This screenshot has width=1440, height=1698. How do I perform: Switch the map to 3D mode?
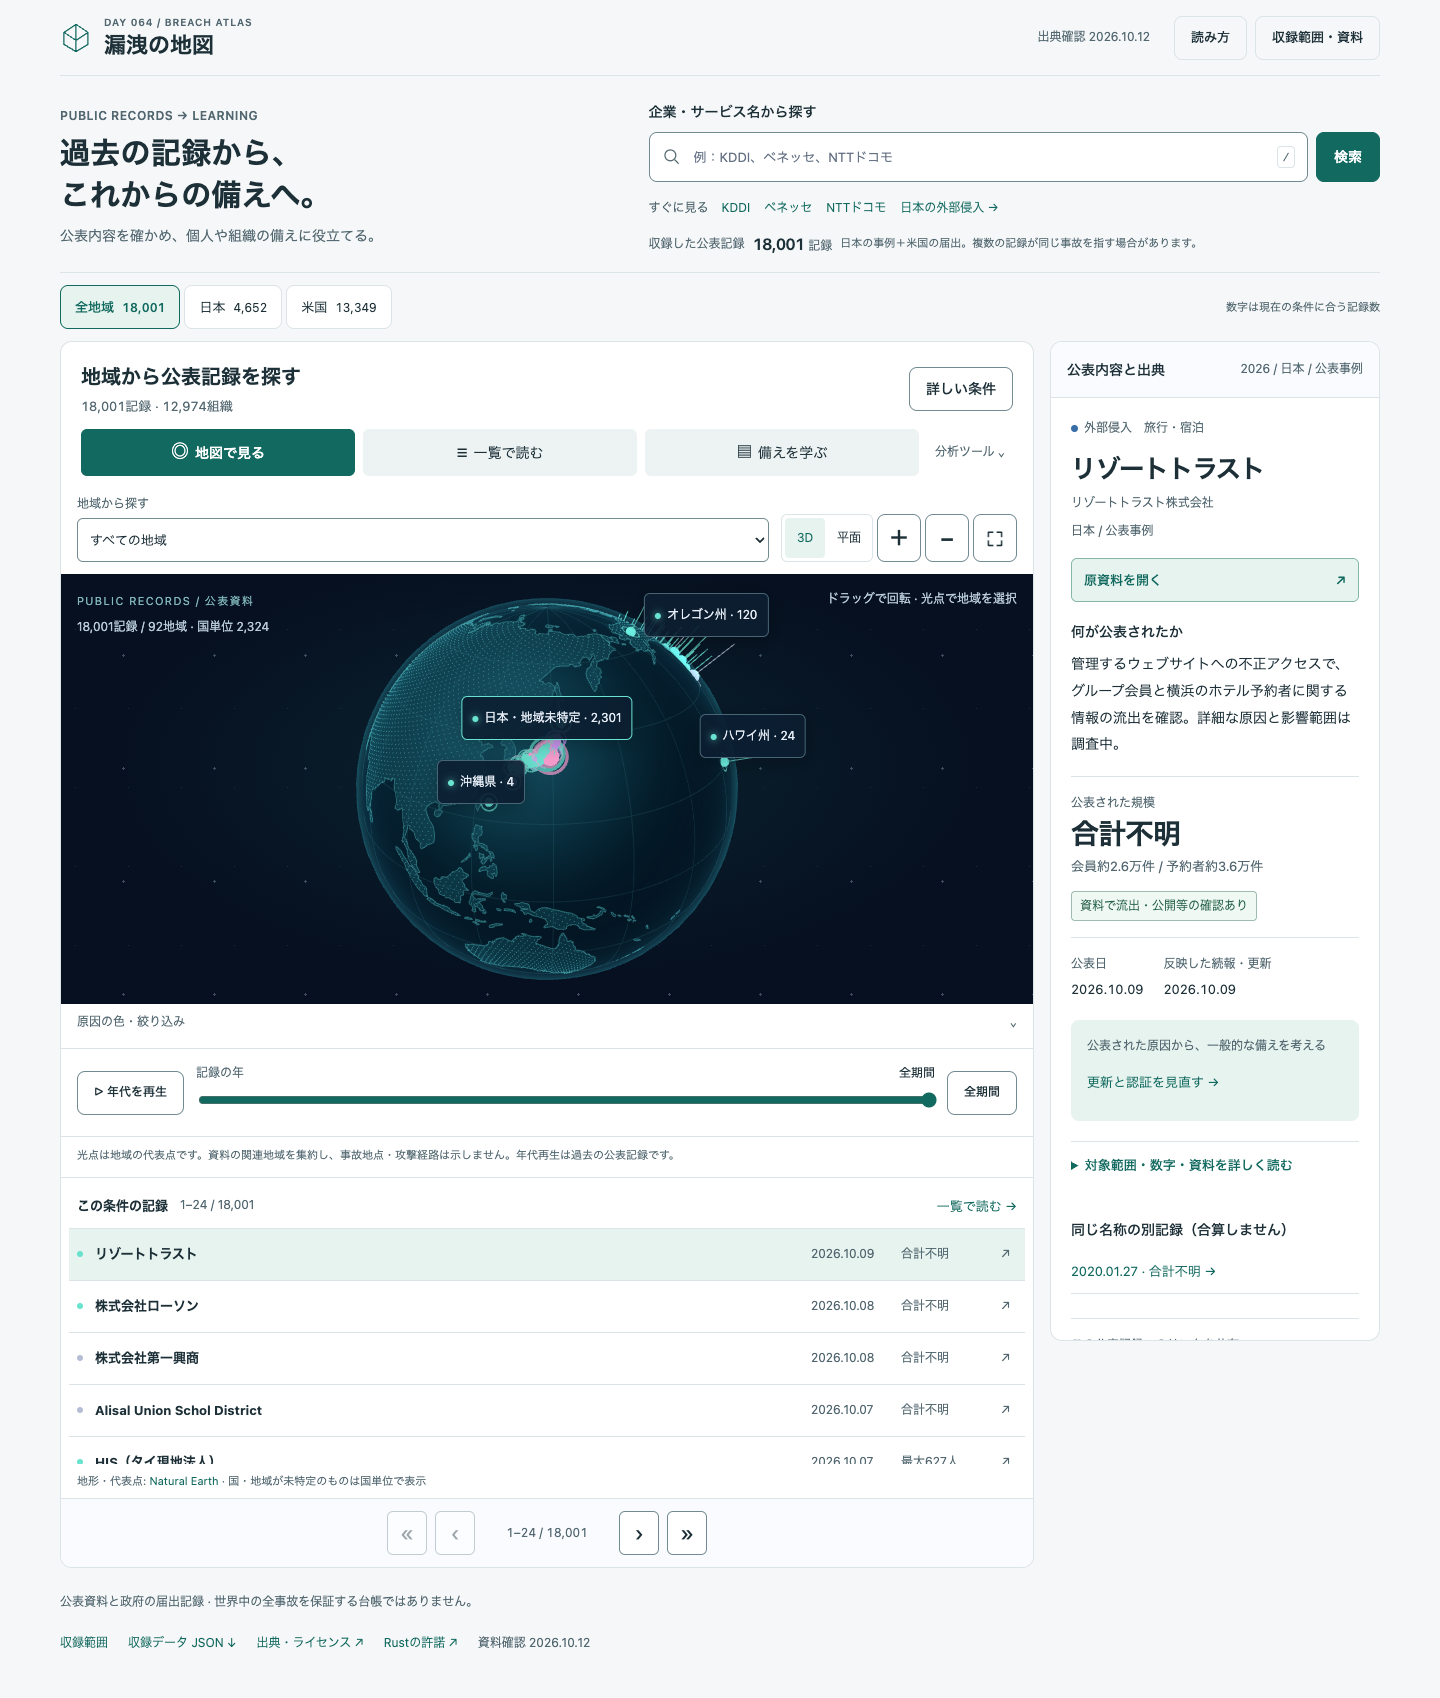tap(805, 538)
